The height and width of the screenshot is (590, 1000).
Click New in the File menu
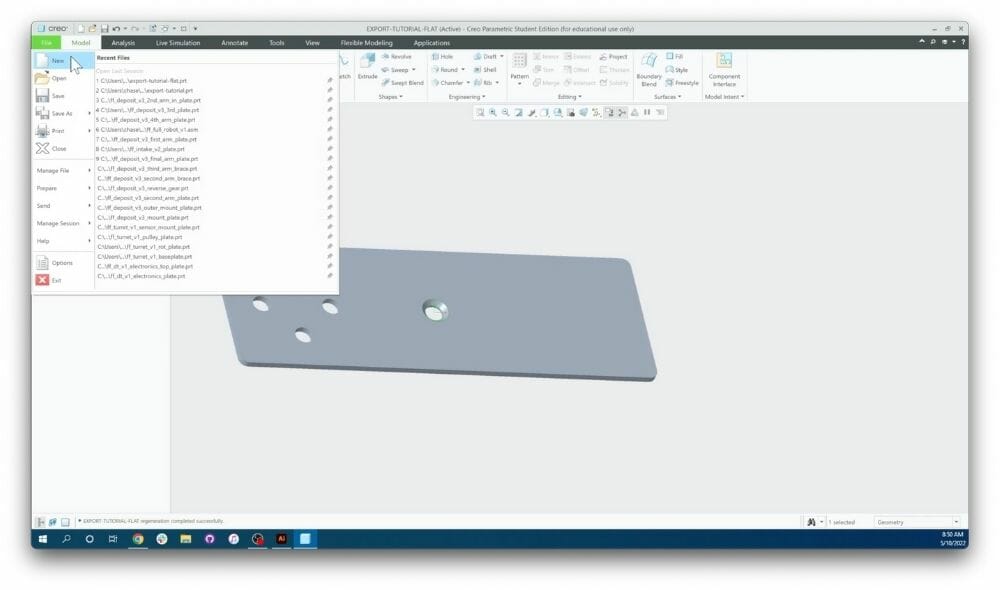point(58,60)
